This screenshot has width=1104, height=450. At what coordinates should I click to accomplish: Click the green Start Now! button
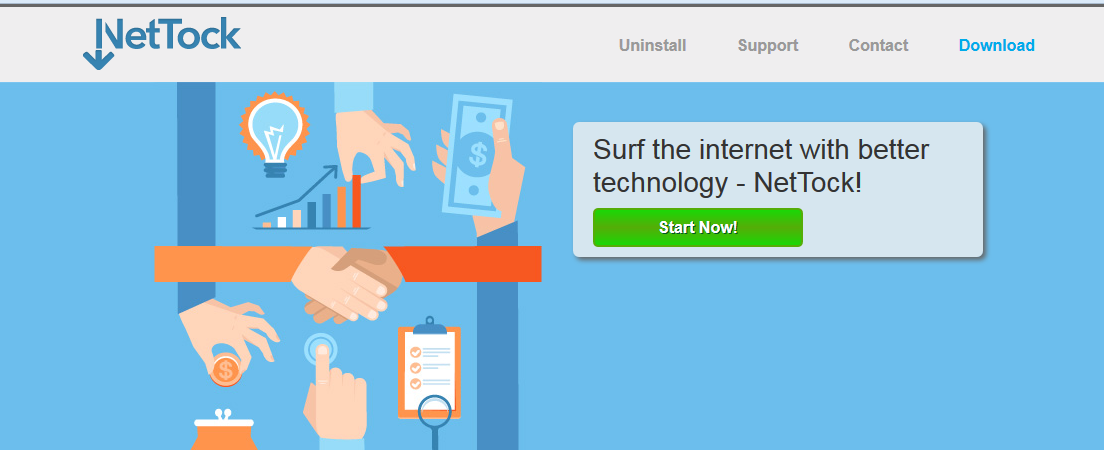pos(697,227)
